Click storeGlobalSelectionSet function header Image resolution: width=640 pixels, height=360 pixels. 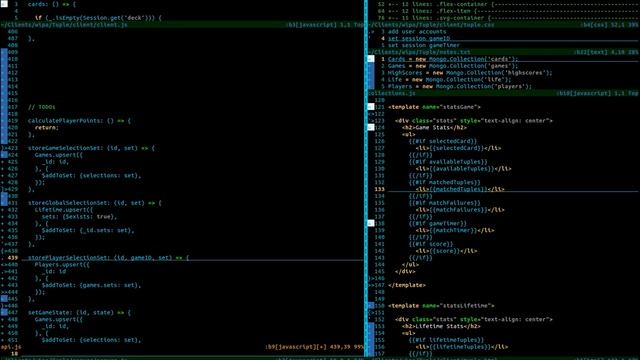tap(94, 203)
